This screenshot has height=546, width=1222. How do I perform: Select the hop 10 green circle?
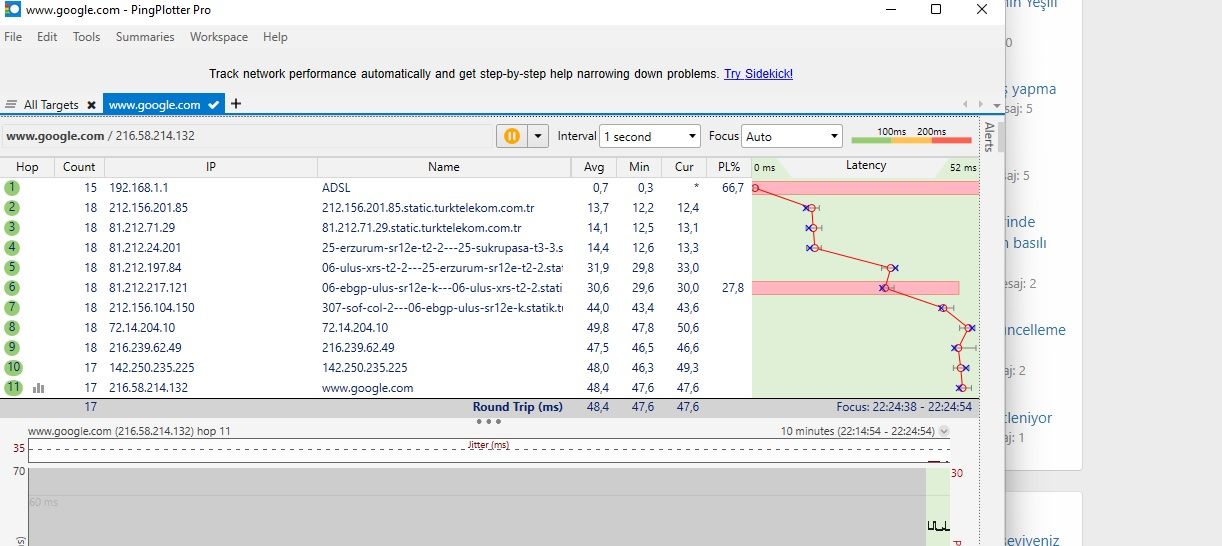(x=12, y=368)
